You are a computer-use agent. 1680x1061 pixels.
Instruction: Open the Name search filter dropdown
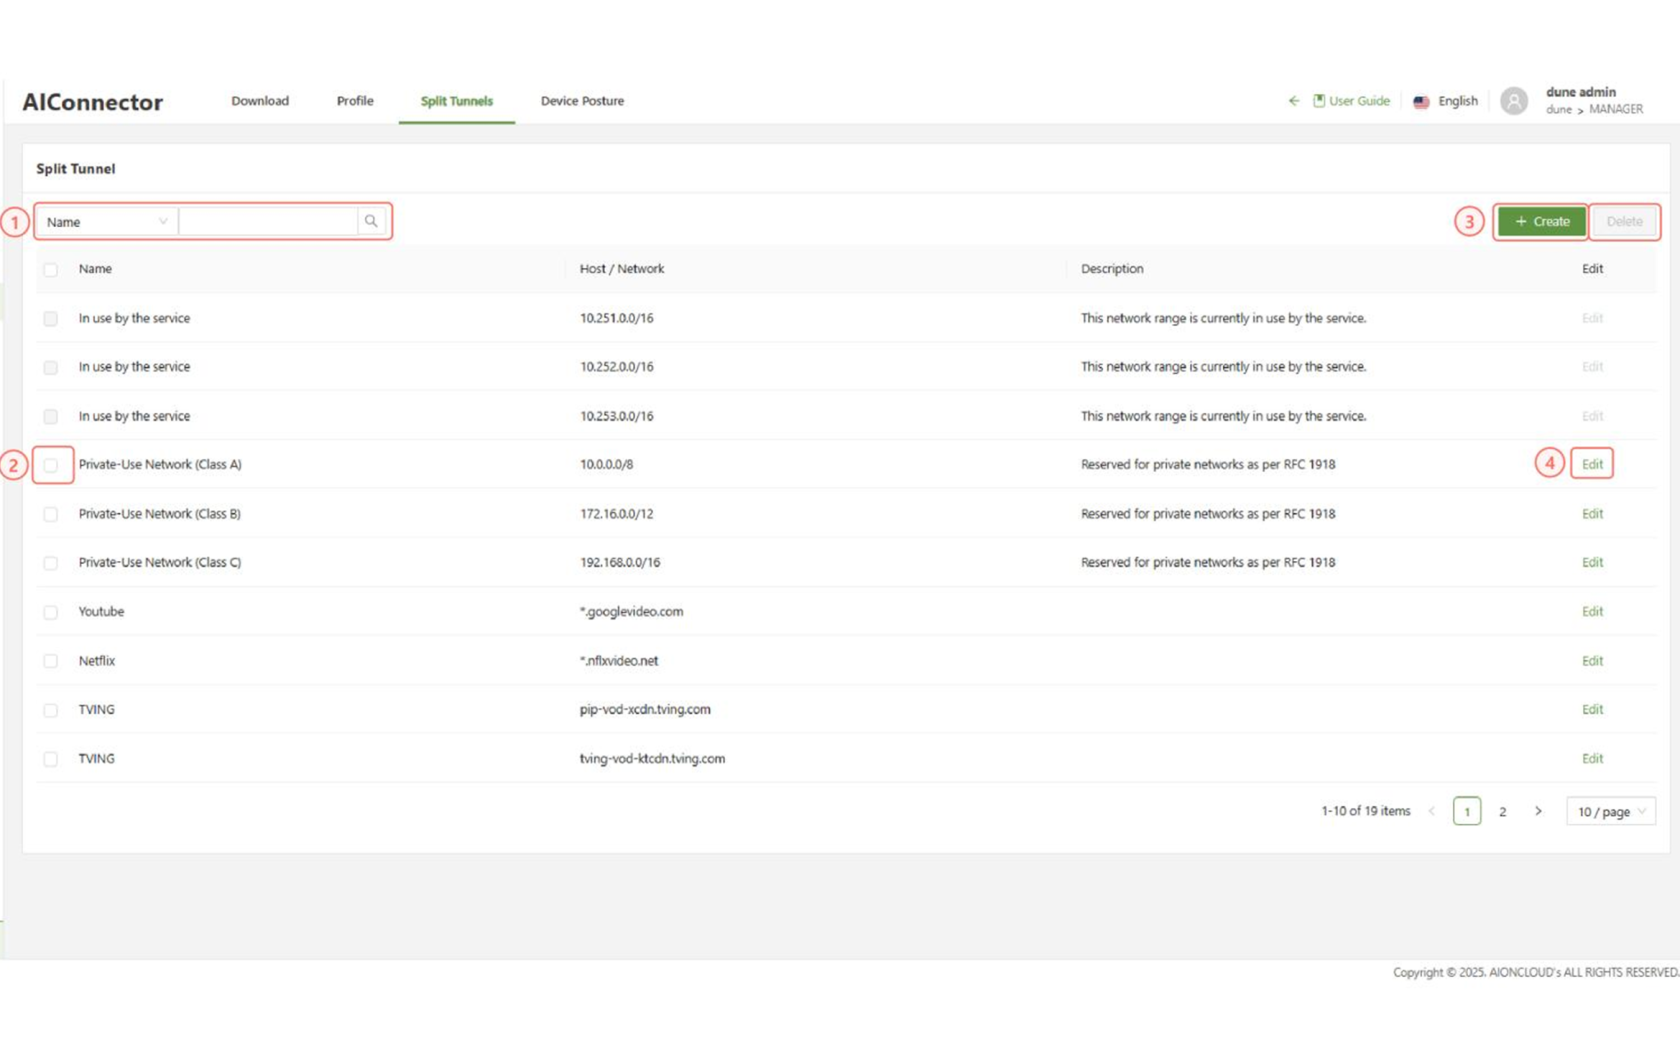click(x=106, y=222)
